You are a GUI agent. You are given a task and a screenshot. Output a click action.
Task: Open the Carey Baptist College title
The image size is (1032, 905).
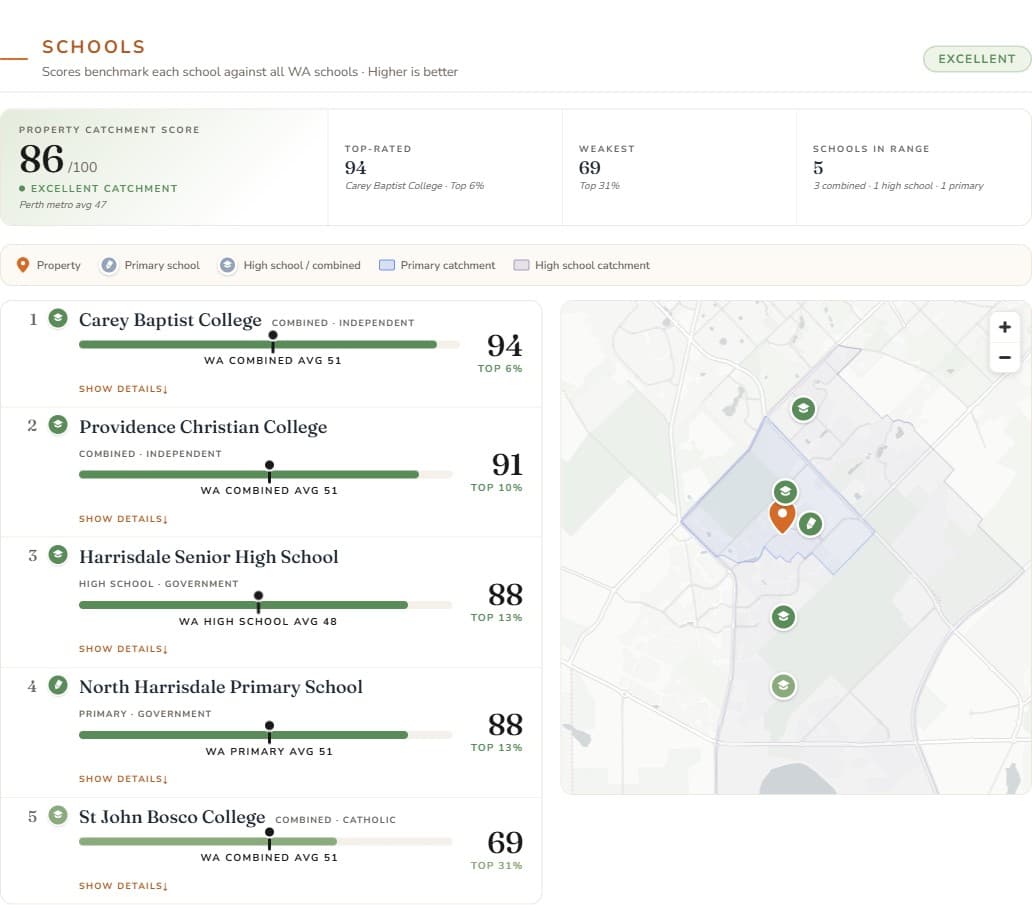170,320
